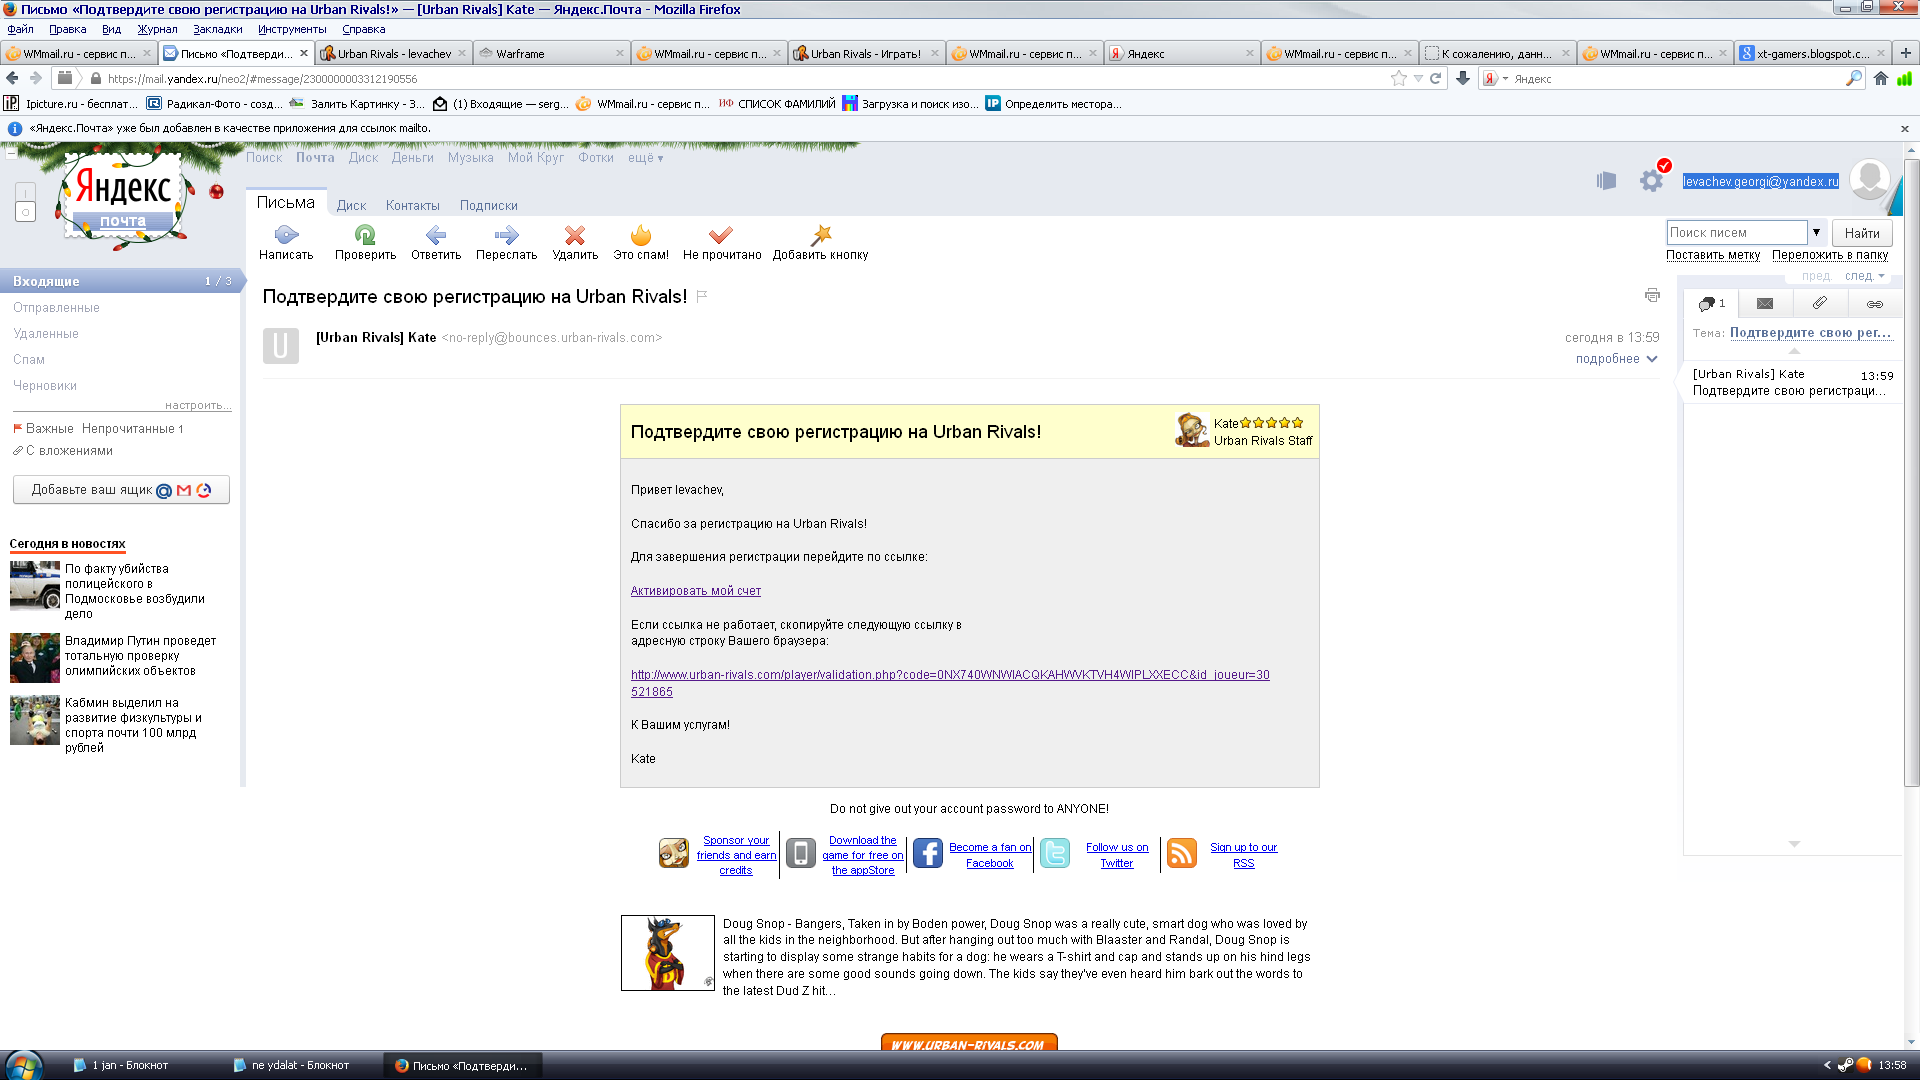Click the Doug Snop character thumbnail

(x=668, y=953)
